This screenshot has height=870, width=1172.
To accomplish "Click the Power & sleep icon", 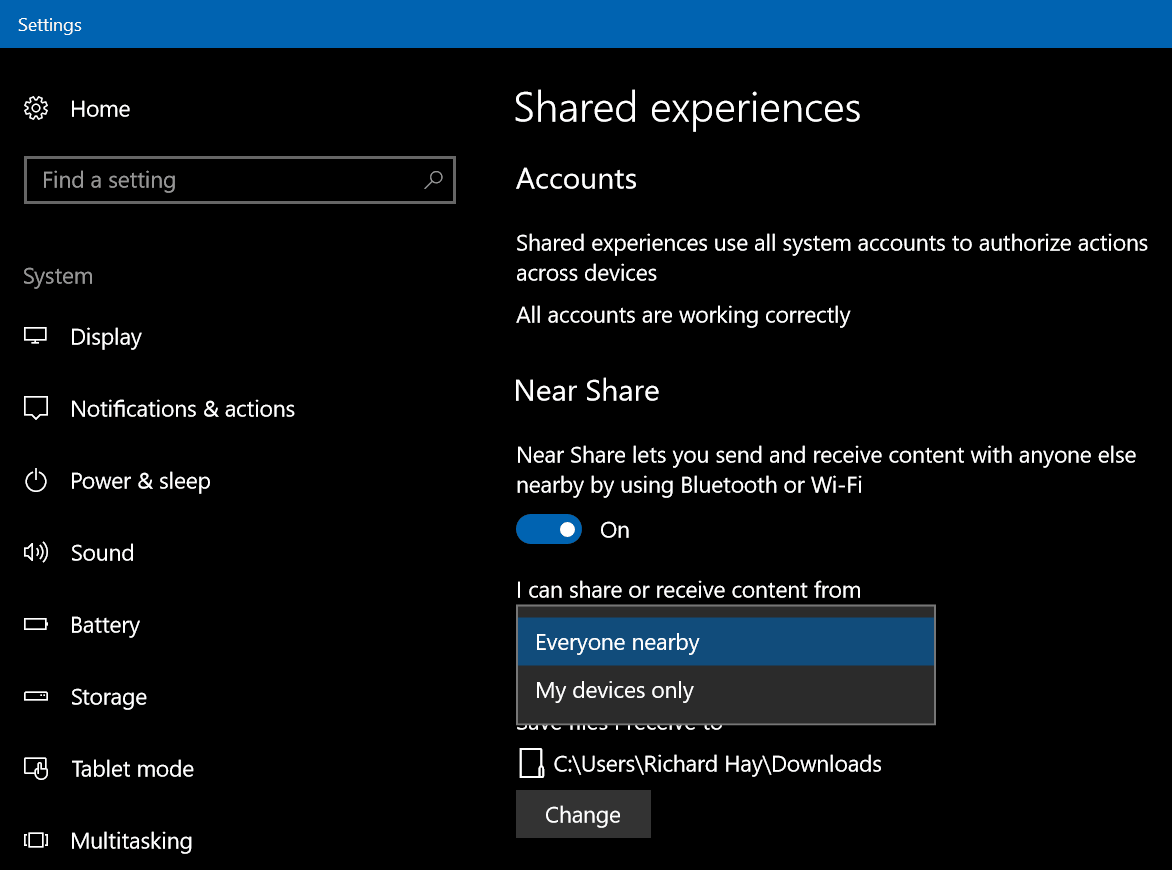I will [36, 481].
